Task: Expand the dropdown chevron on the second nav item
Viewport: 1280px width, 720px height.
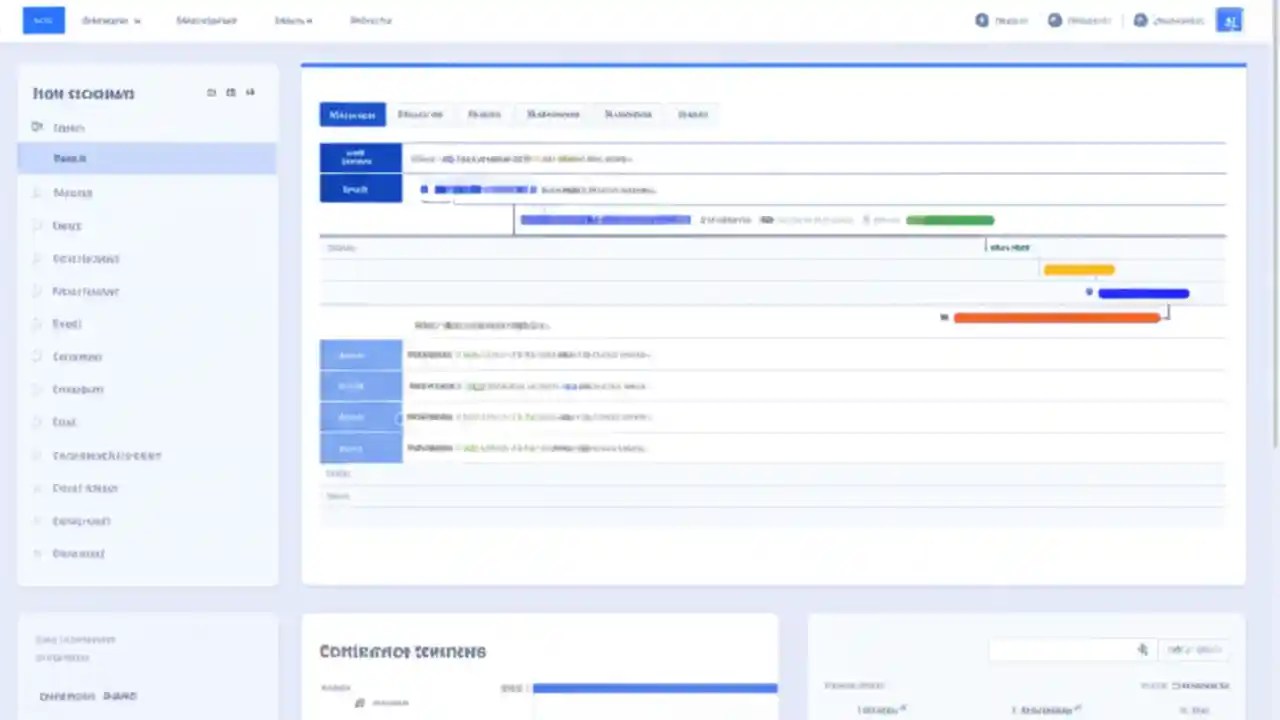Action: pos(137,20)
